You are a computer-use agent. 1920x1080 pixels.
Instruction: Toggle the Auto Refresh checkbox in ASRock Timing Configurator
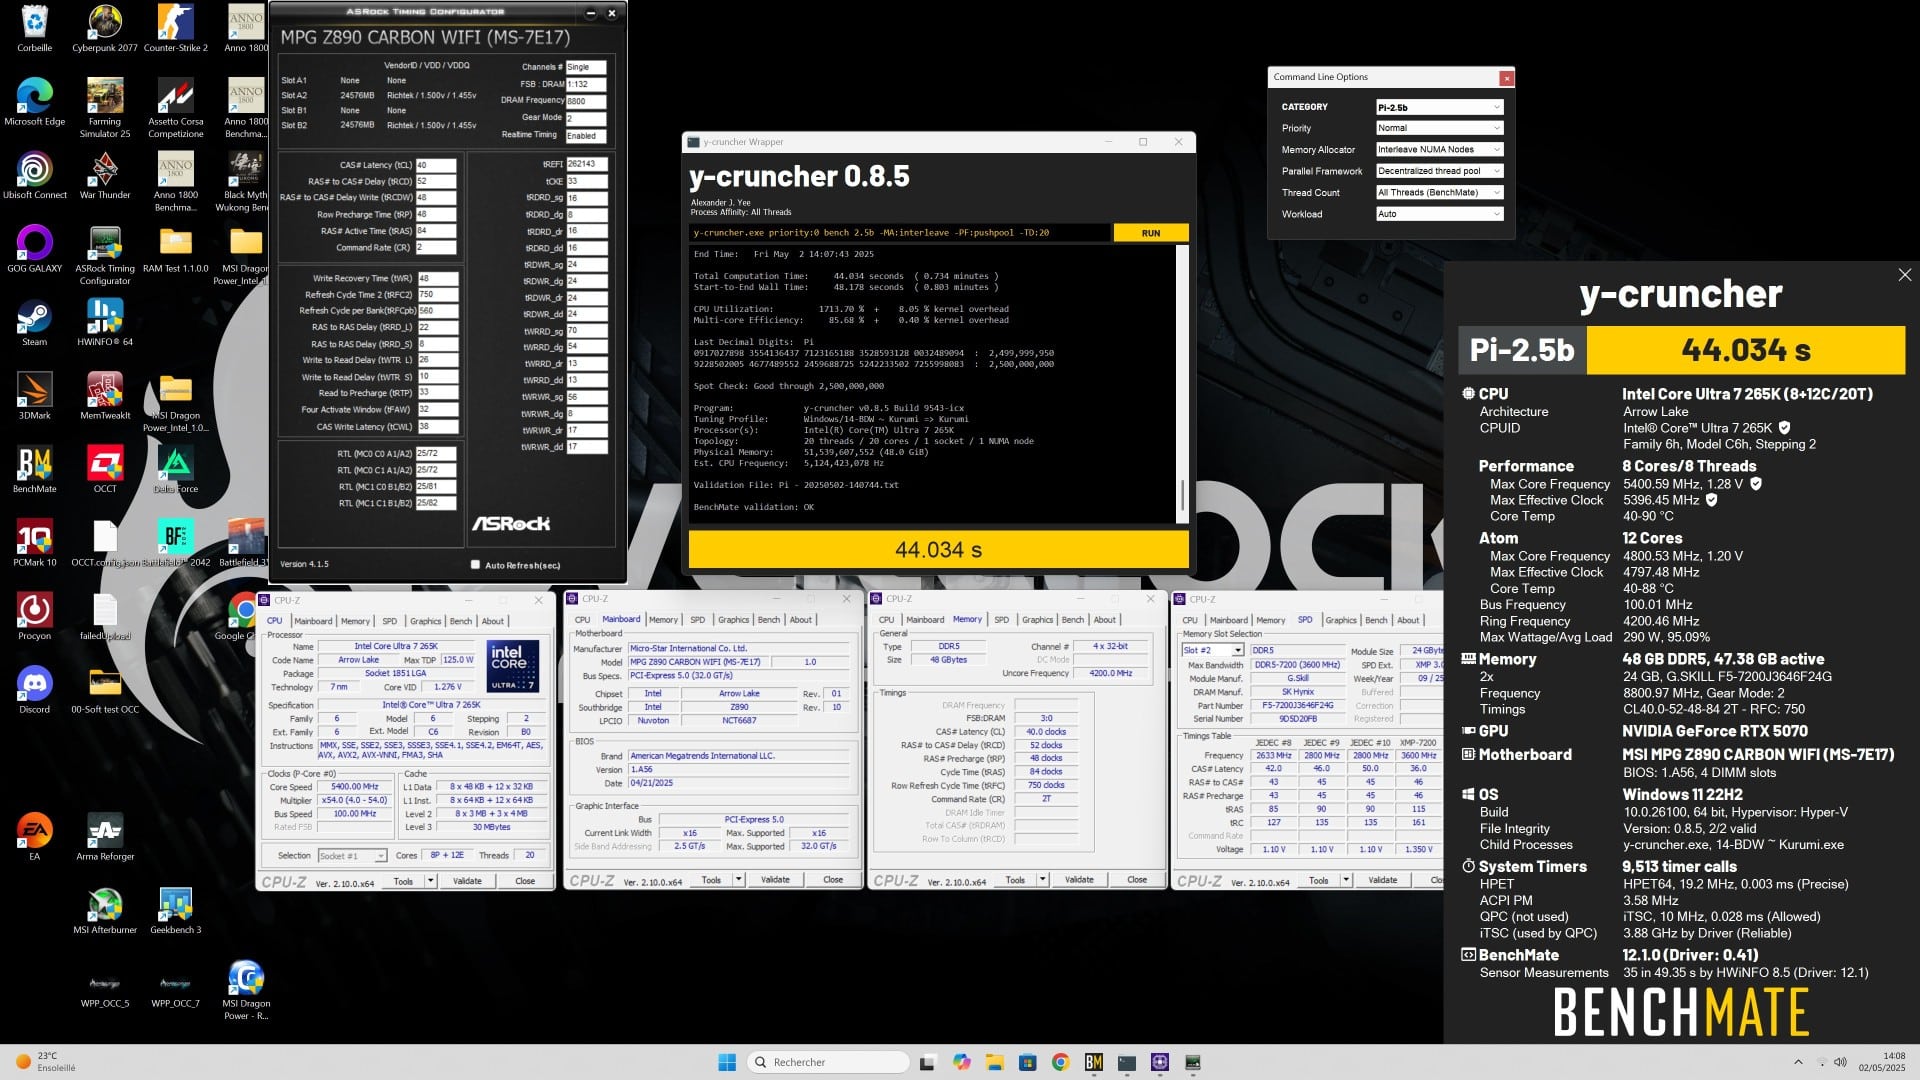point(475,565)
